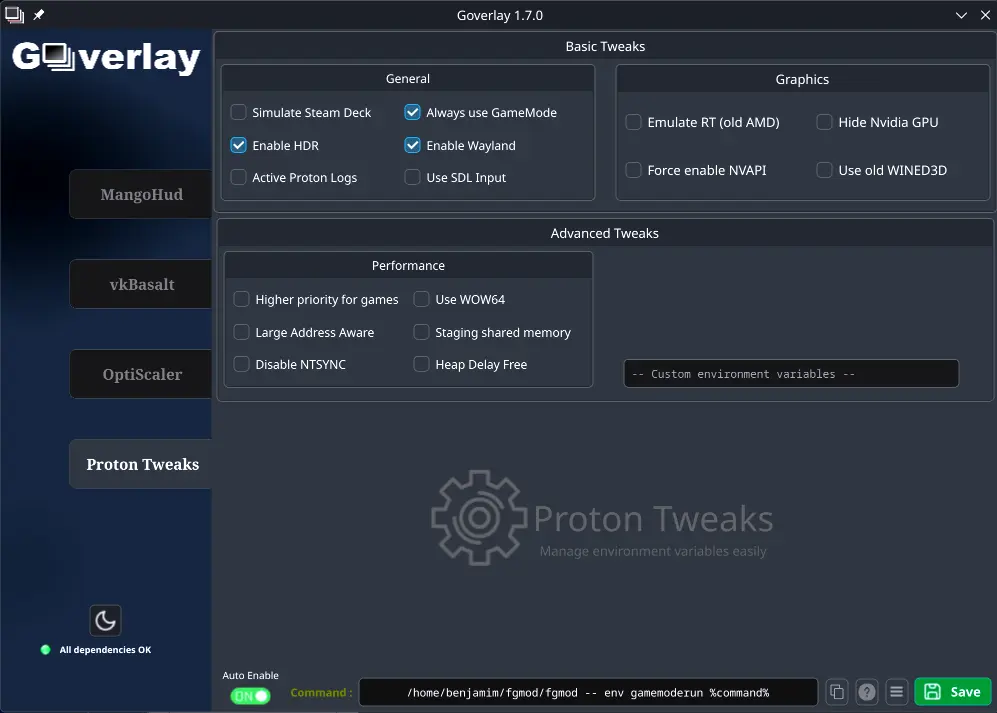The image size is (997, 713).
Task: Click the pin icon in title bar
Action: click(39, 16)
